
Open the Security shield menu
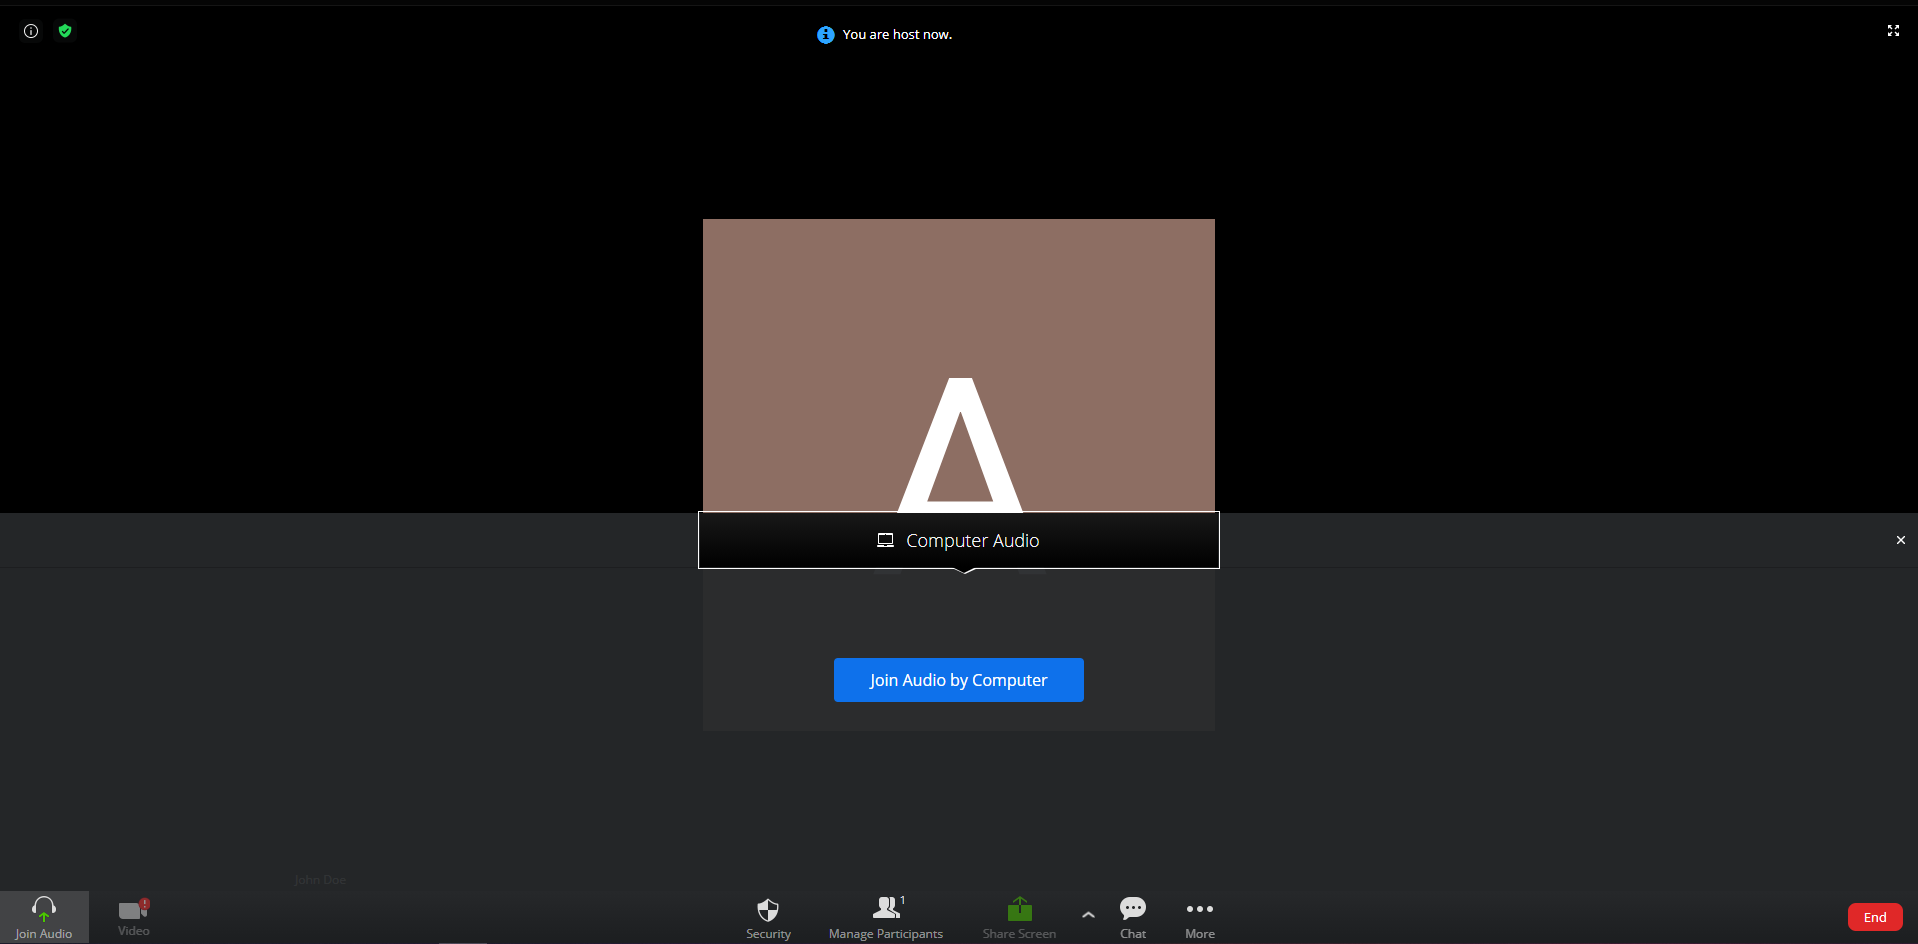[x=768, y=917]
